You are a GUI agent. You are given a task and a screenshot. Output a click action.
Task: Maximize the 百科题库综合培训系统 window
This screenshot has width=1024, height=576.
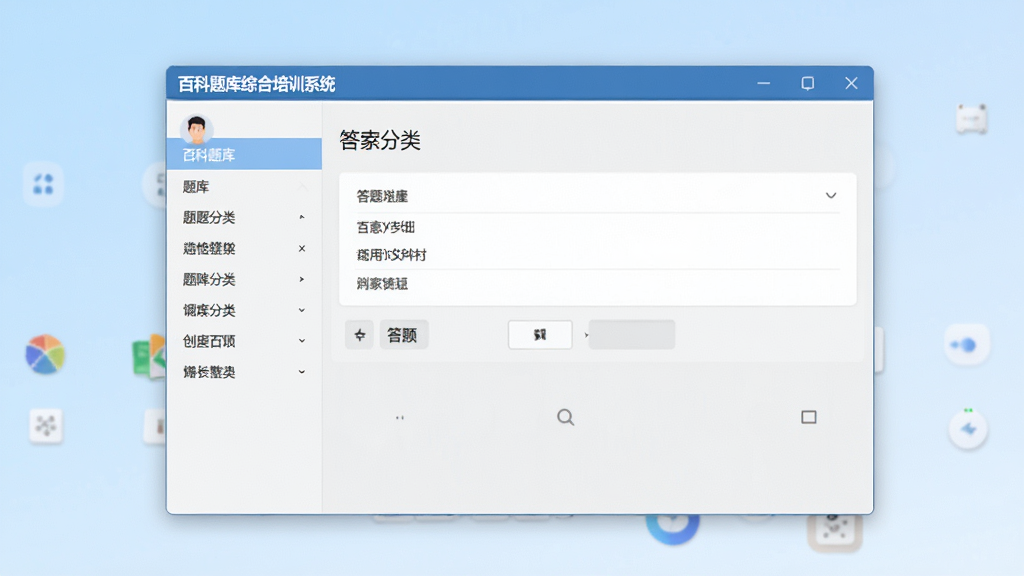pyautogui.click(x=808, y=84)
